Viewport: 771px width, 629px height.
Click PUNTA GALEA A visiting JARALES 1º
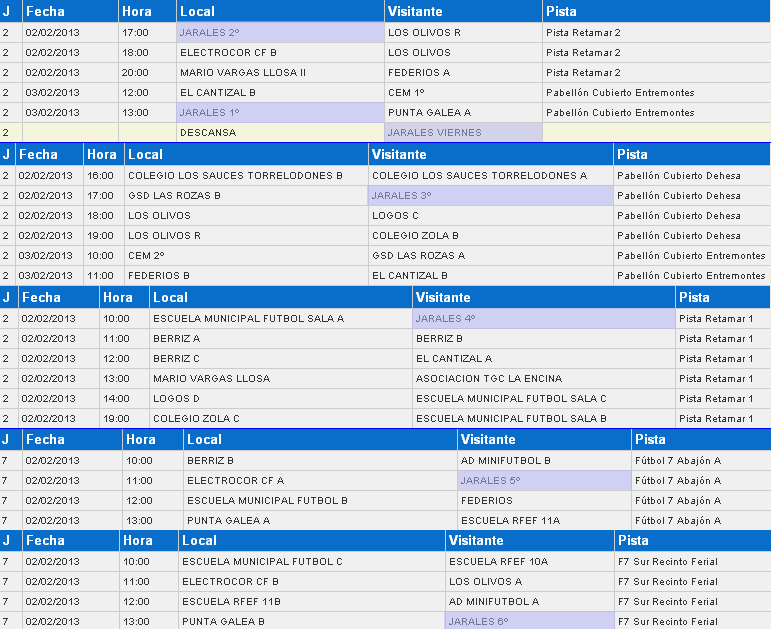463,113
